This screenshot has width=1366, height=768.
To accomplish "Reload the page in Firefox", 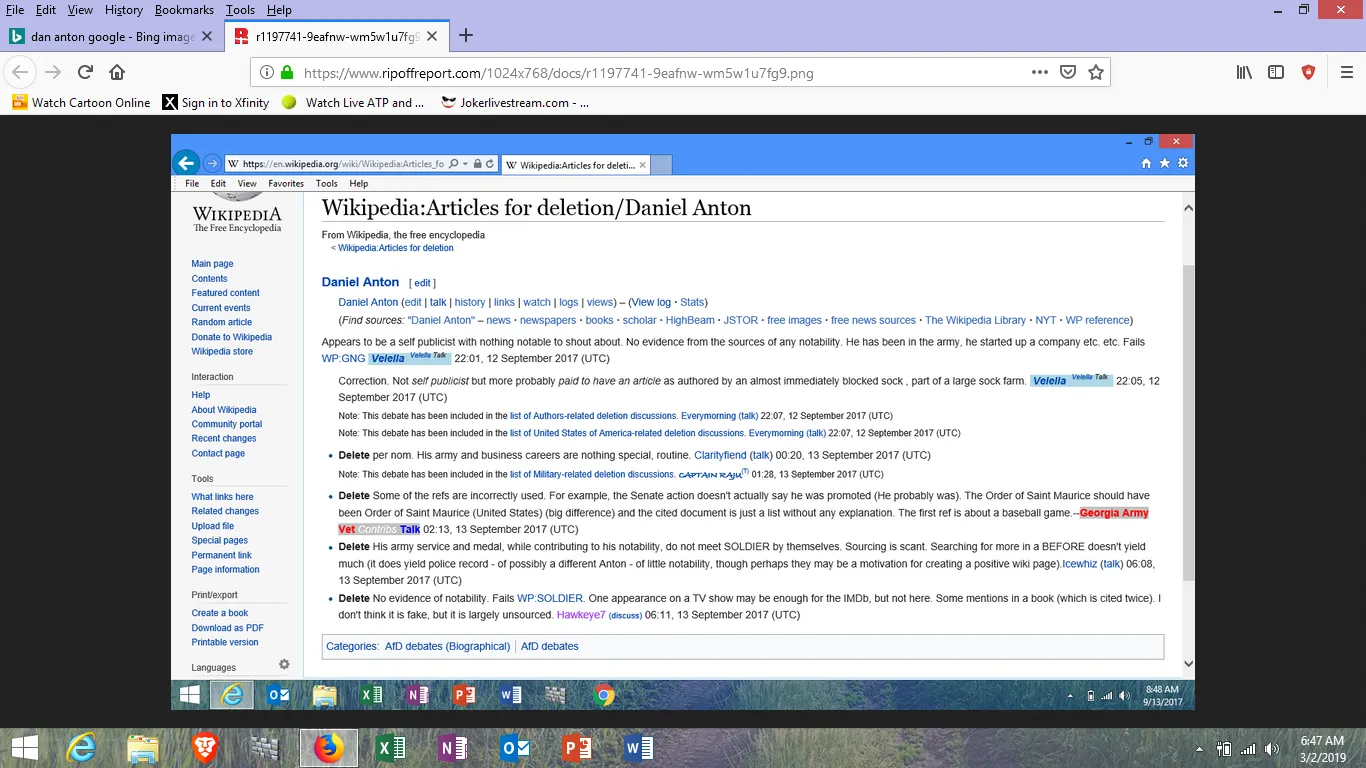I will [85, 72].
